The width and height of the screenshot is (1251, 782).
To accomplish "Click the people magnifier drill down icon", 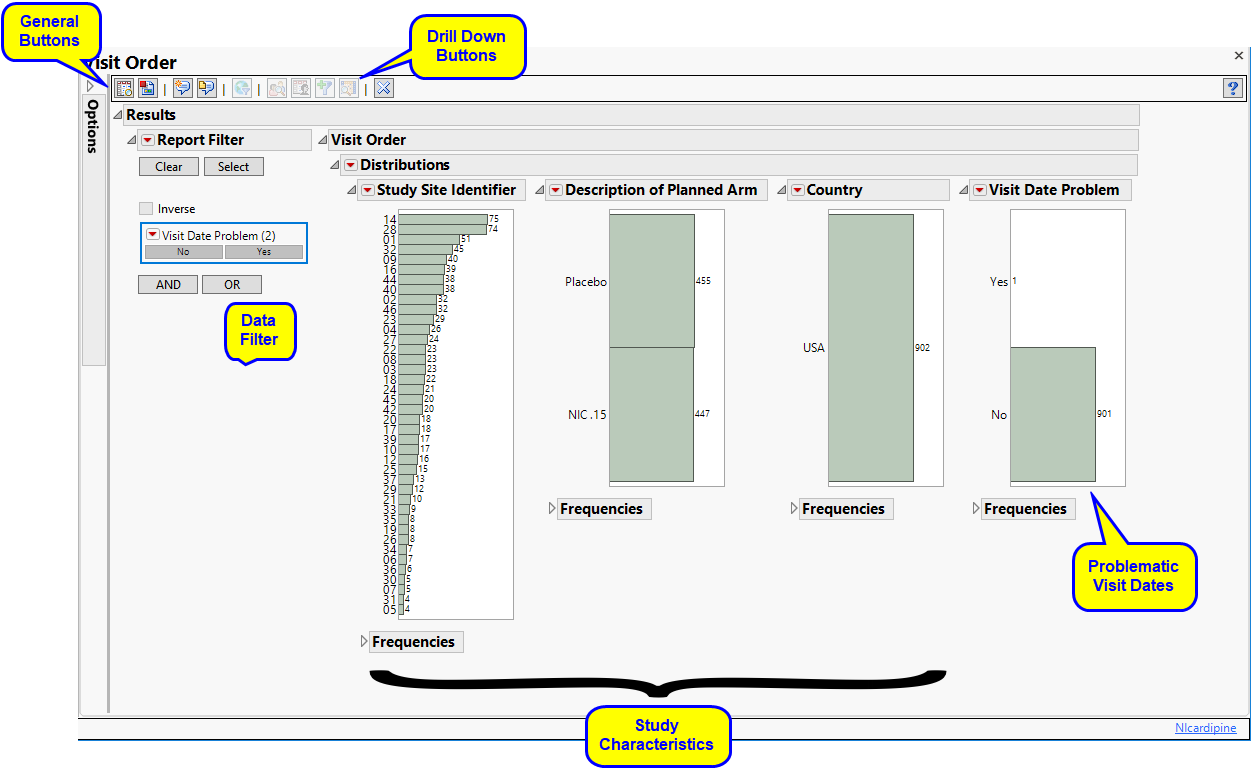I will tap(277, 88).
